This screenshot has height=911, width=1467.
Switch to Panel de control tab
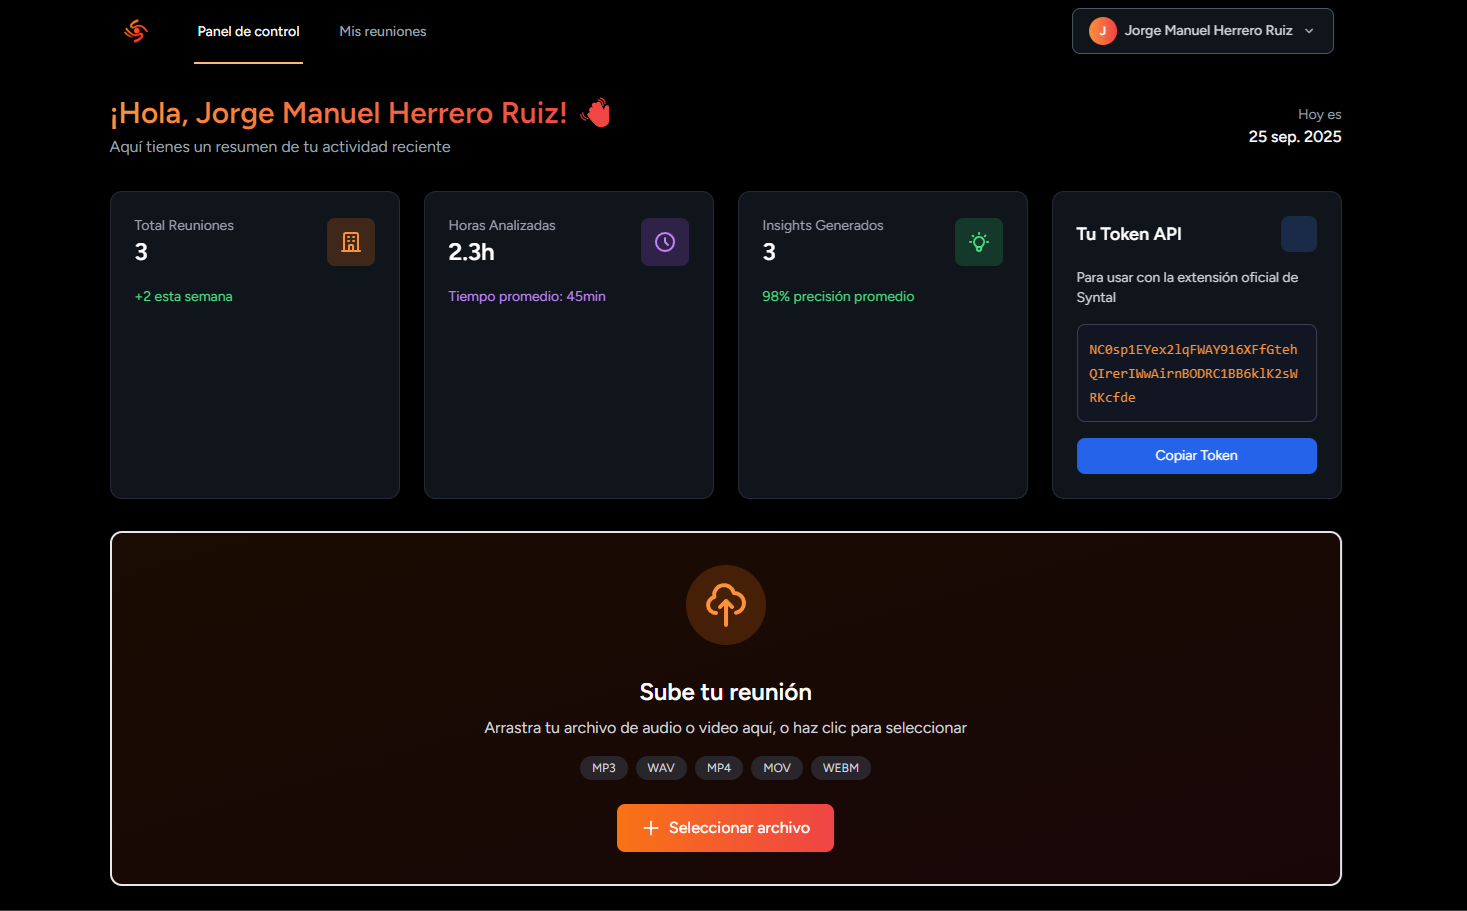click(x=248, y=32)
